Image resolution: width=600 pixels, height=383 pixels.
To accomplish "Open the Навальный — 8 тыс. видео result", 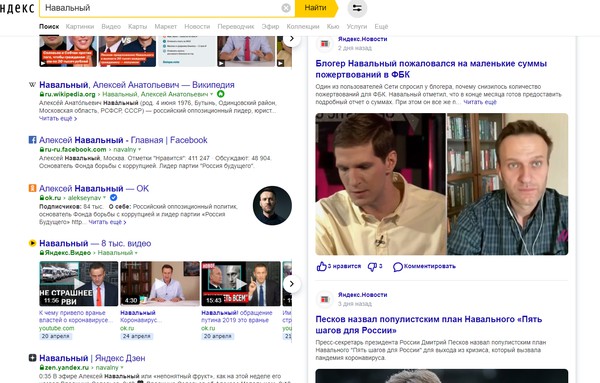I will point(95,243).
